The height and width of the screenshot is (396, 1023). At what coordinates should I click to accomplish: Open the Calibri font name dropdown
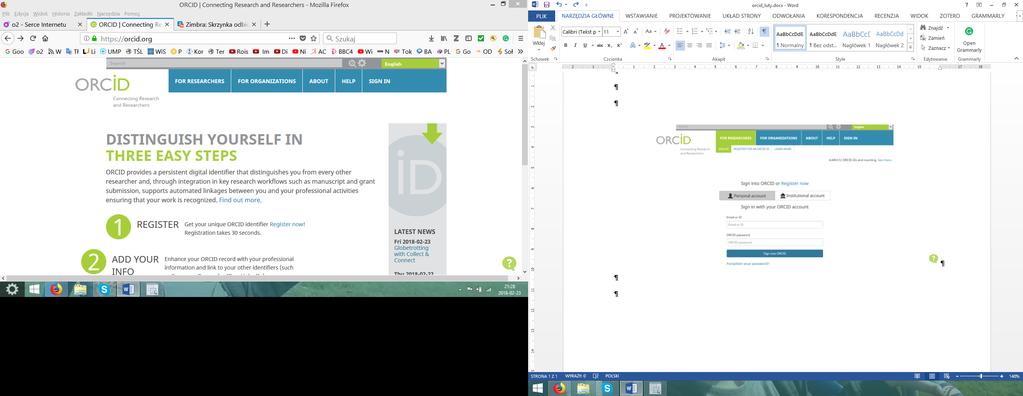tap(598, 31)
